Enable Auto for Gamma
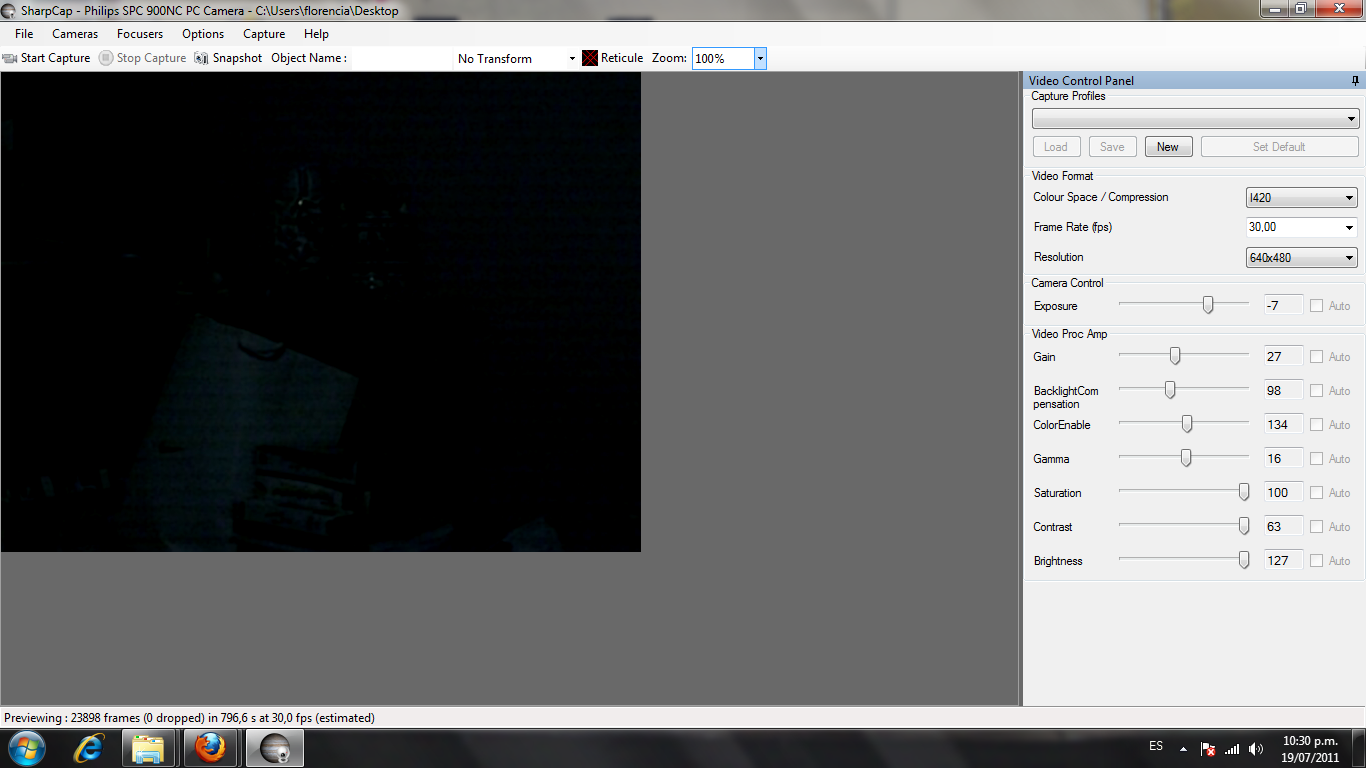Image resolution: width=1366 pixels, height=768 pixels. pyautogui.click(x=1317, y=459)
